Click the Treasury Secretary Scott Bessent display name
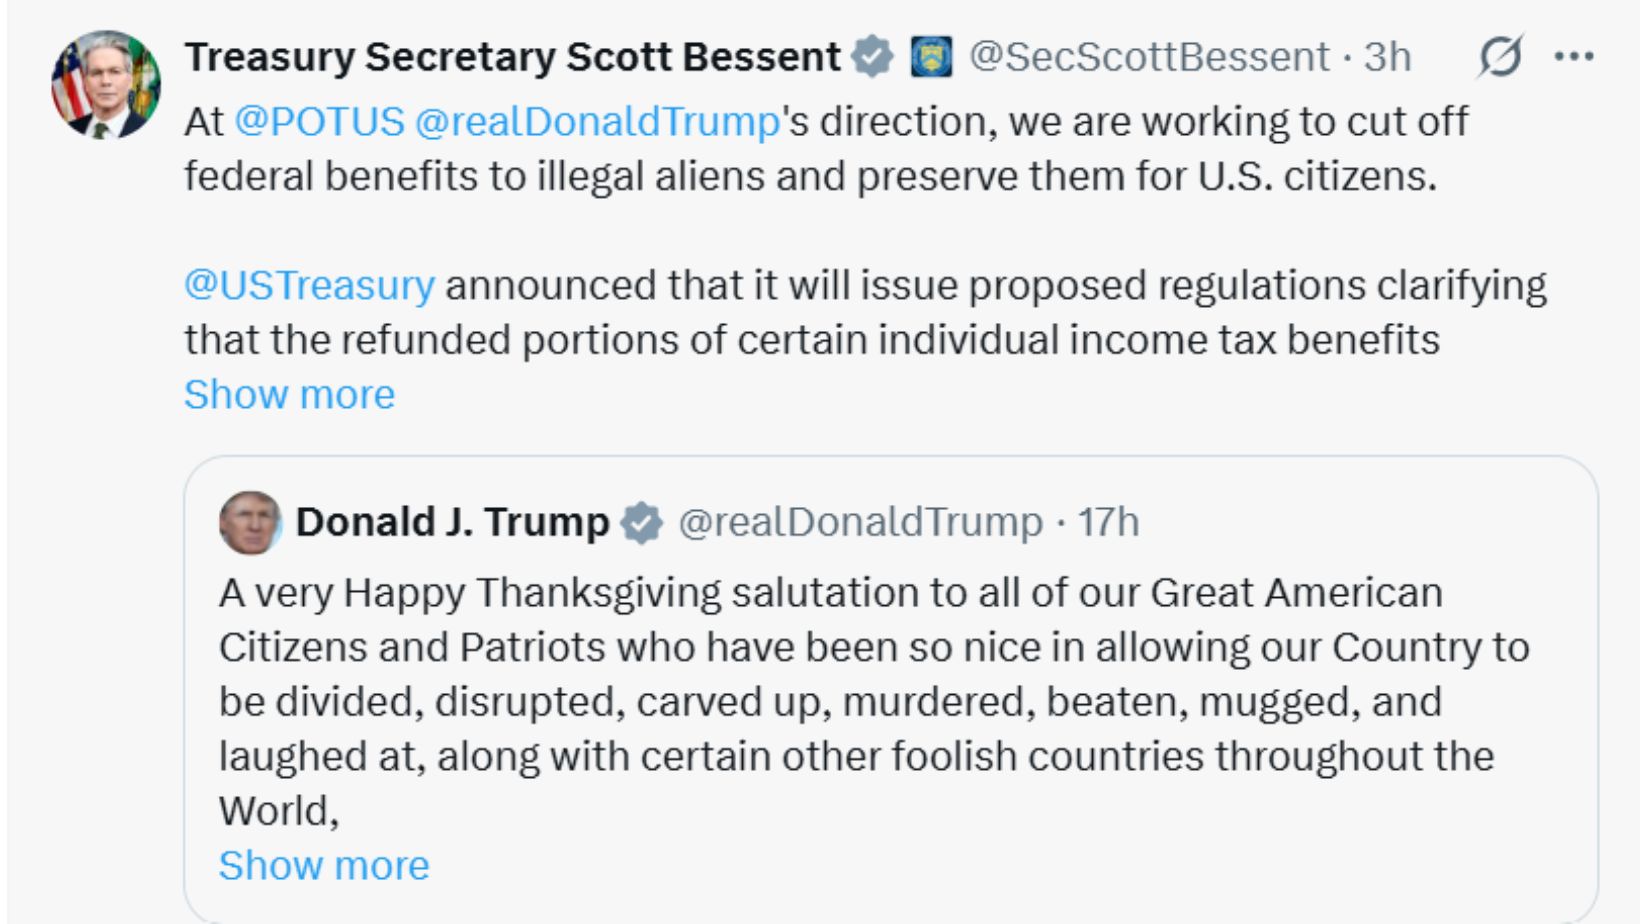1640x924 pixels. tap(512, 57)
